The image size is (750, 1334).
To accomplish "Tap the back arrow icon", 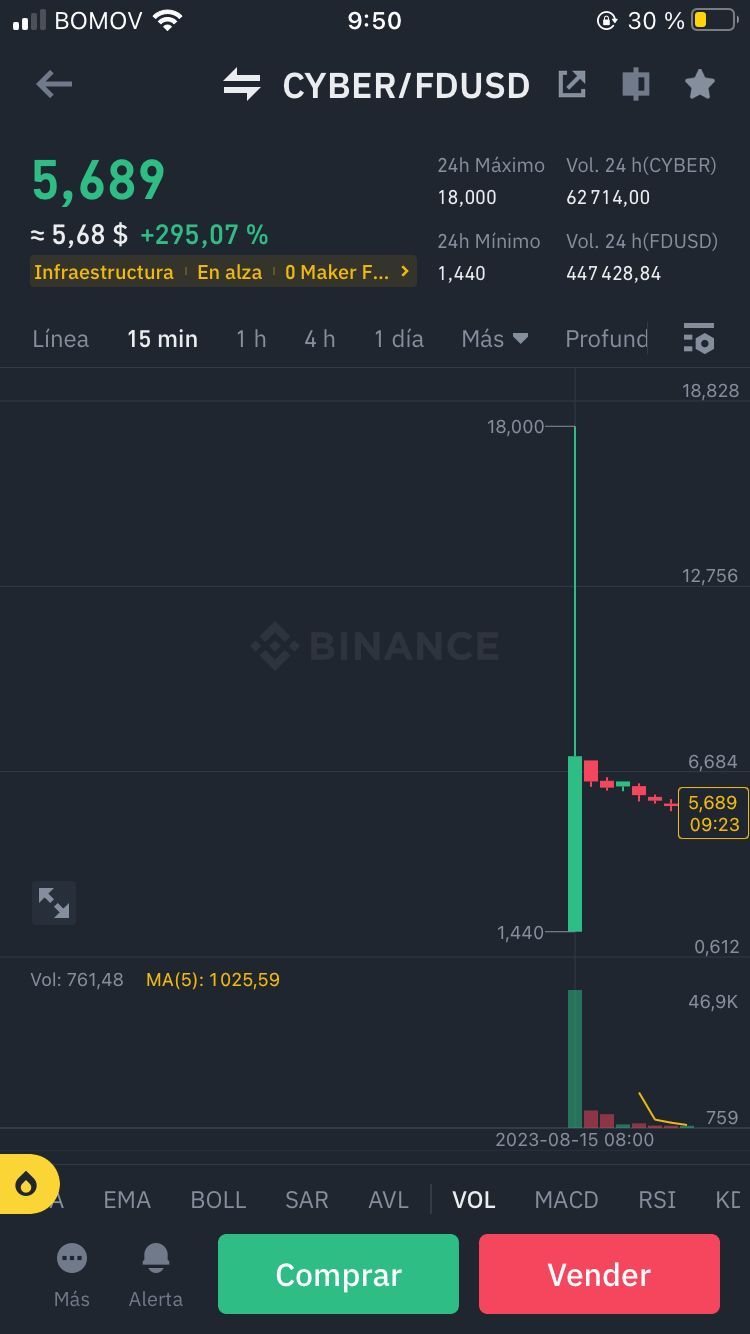I will pos(54,85).
